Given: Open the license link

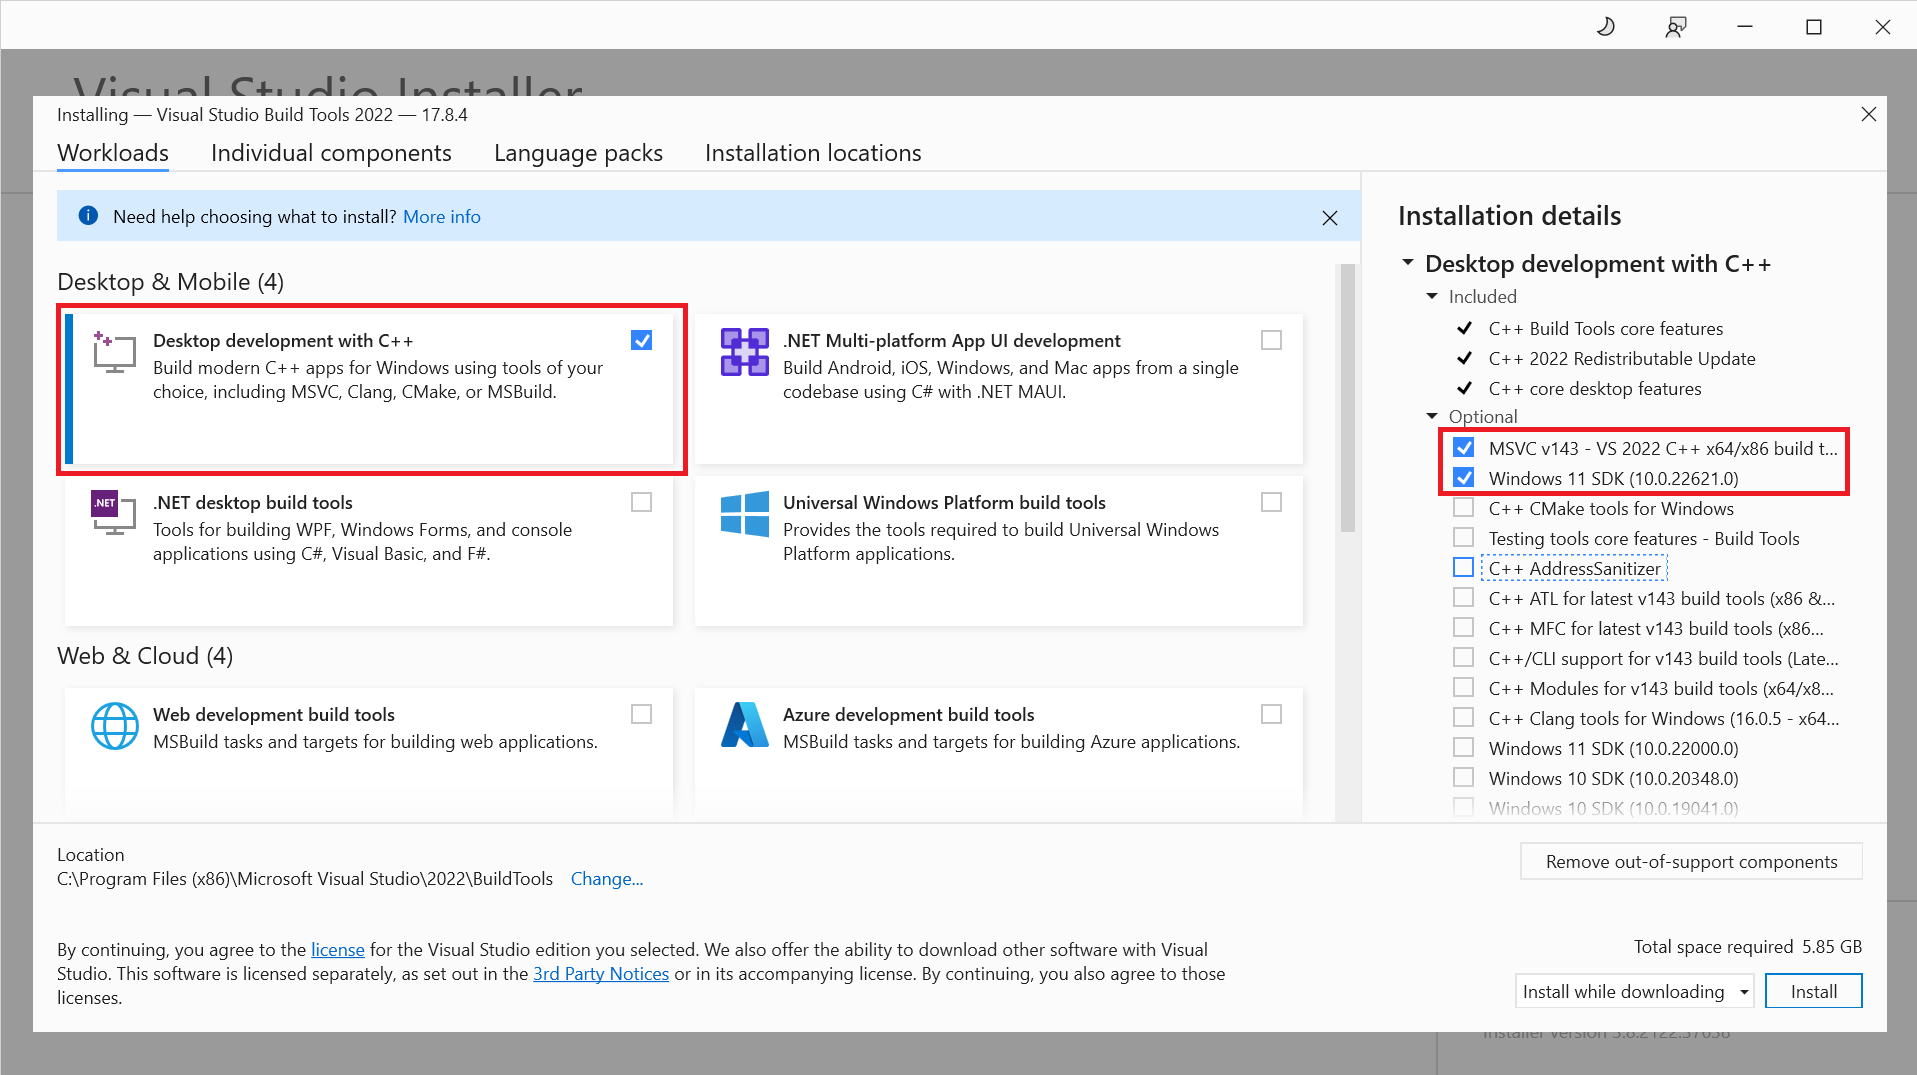Looking at the screenshot, I should pyautogui.click(x=338, y=950).
